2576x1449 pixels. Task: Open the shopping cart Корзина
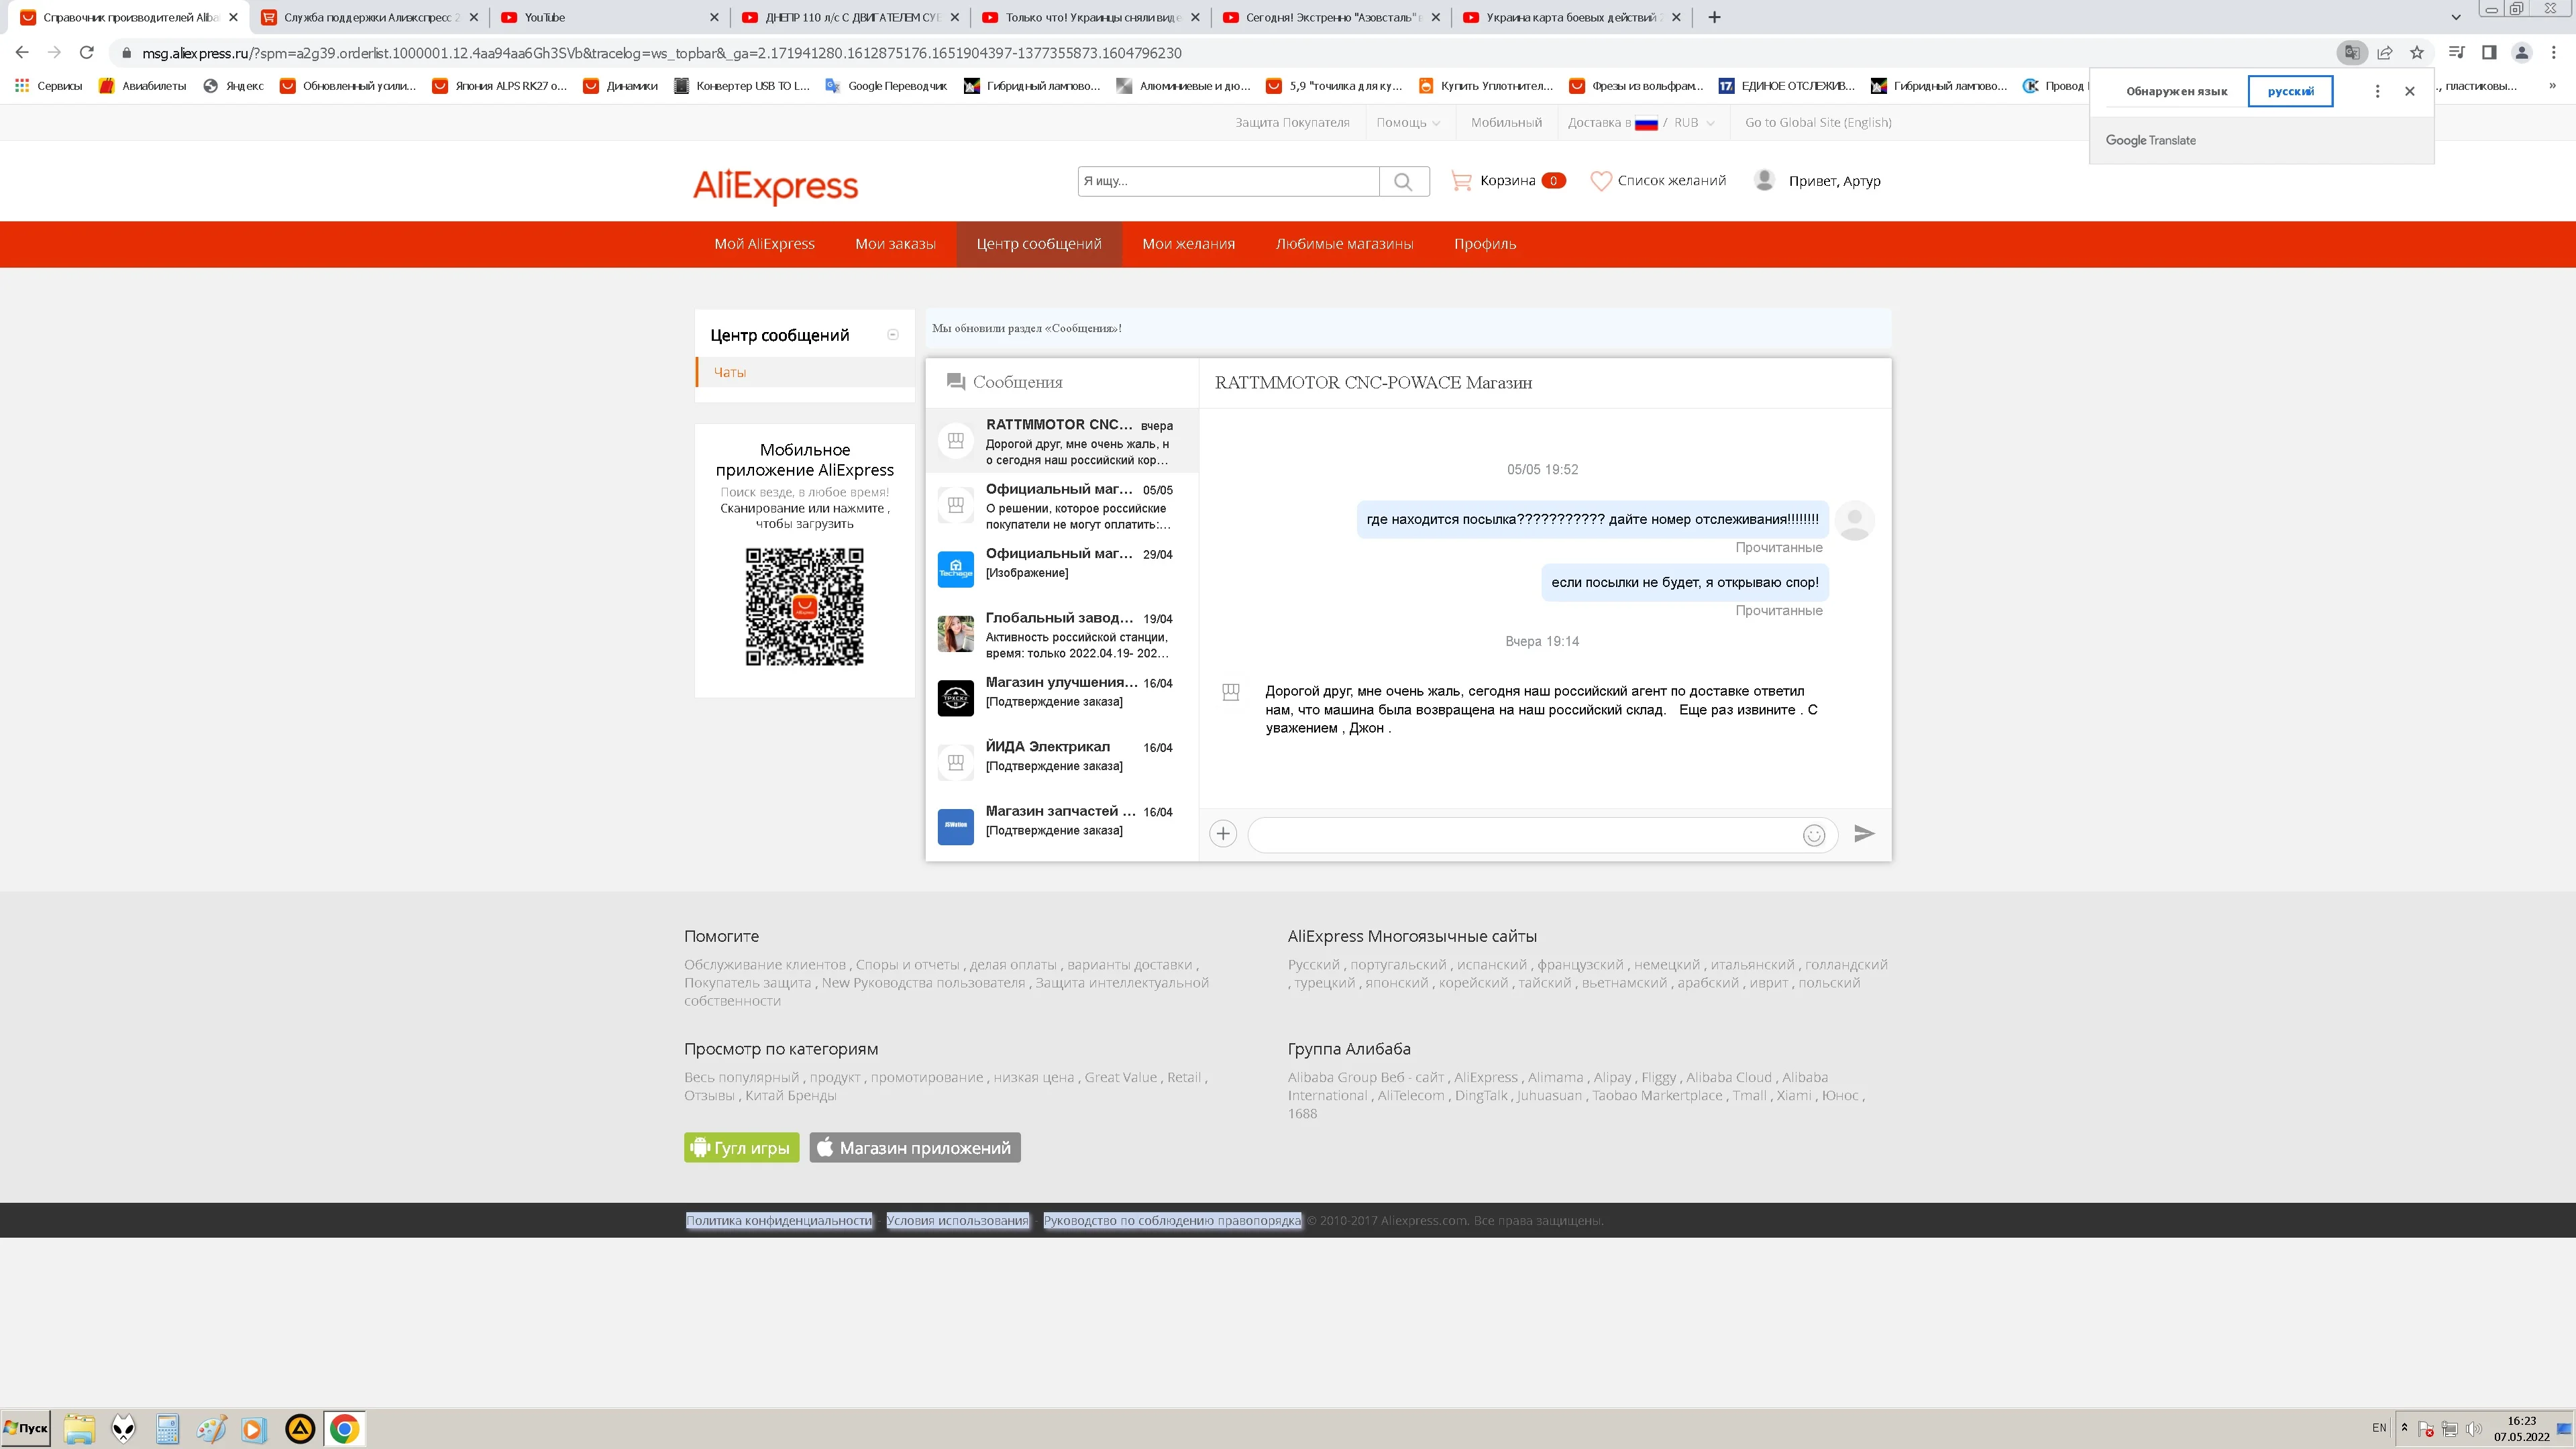pyautogui.click(x=1507, y=181)
